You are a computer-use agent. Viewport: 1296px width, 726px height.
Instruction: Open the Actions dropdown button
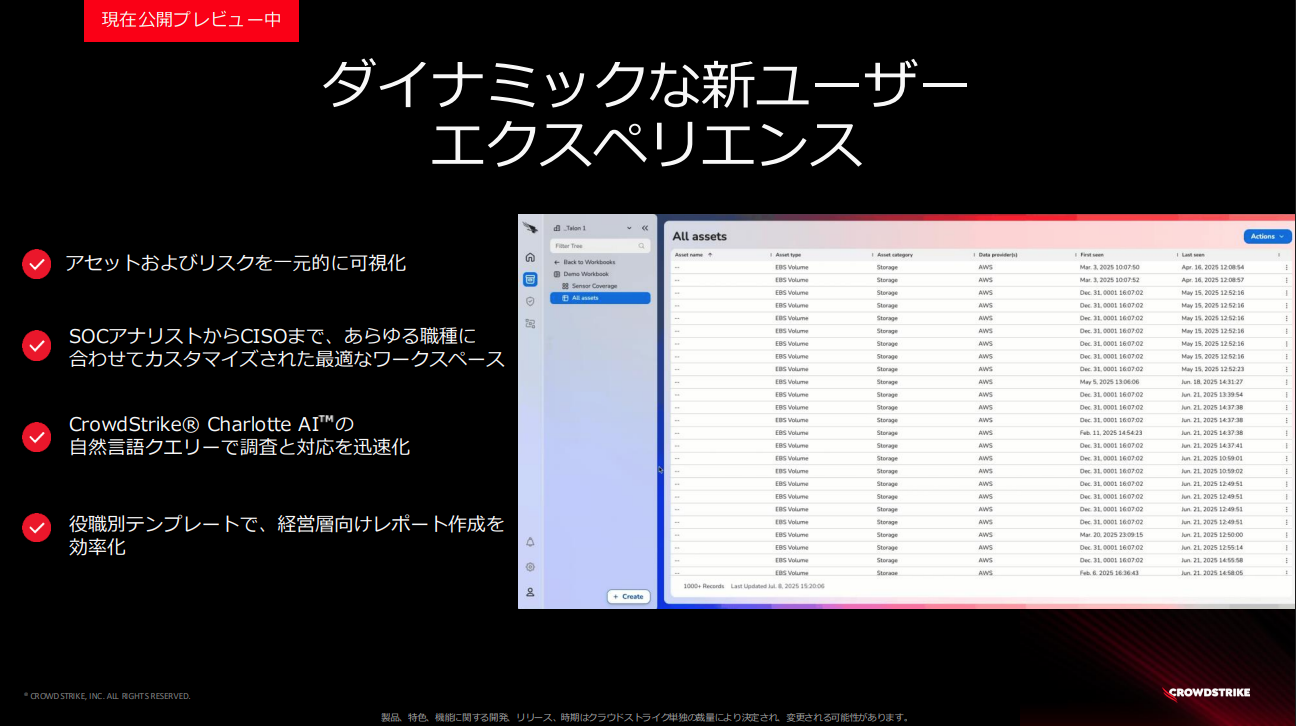[1267, 237]
